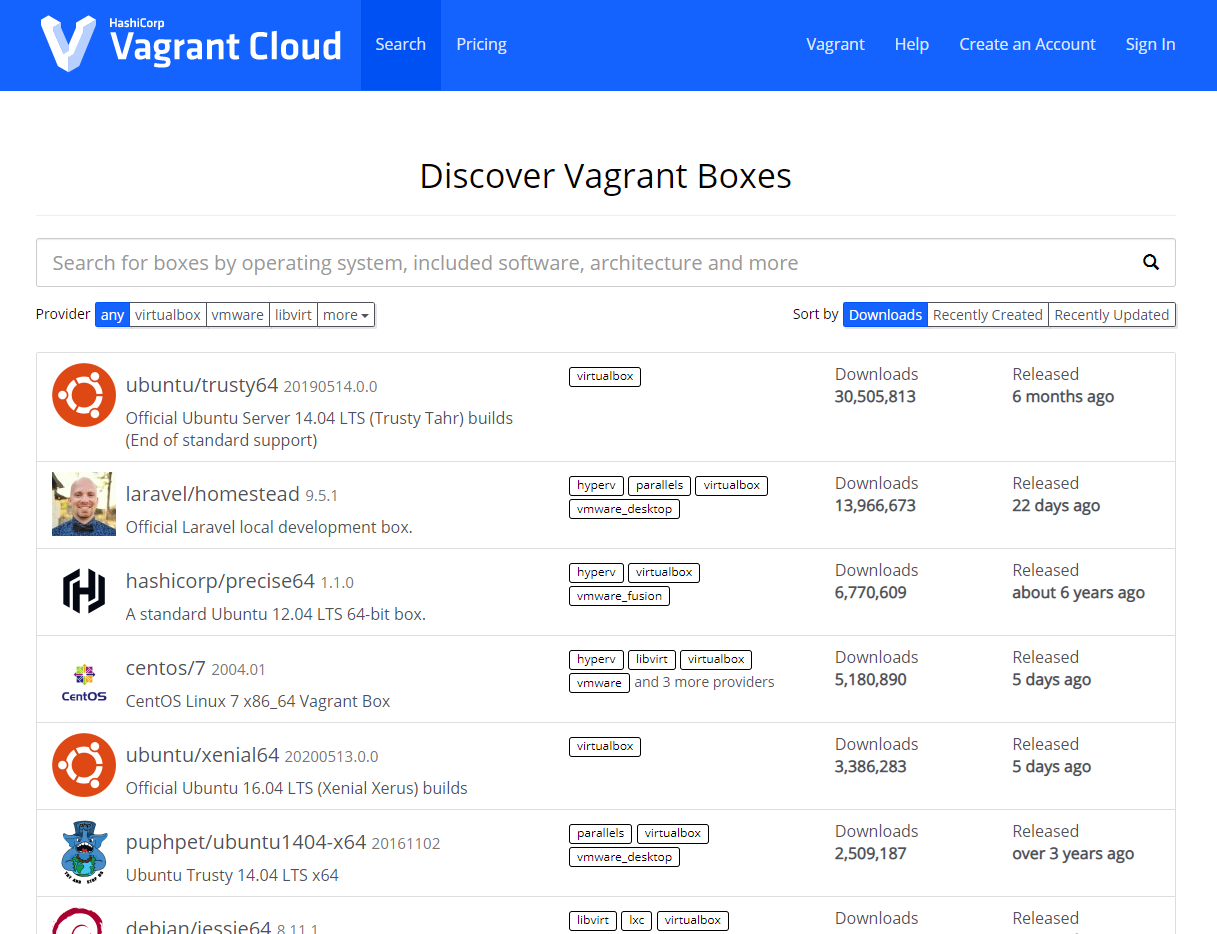The height and width of the screenshot is (934, 1217).
Task: Click the Create an Account link
Action: (x=1027, y=44)
